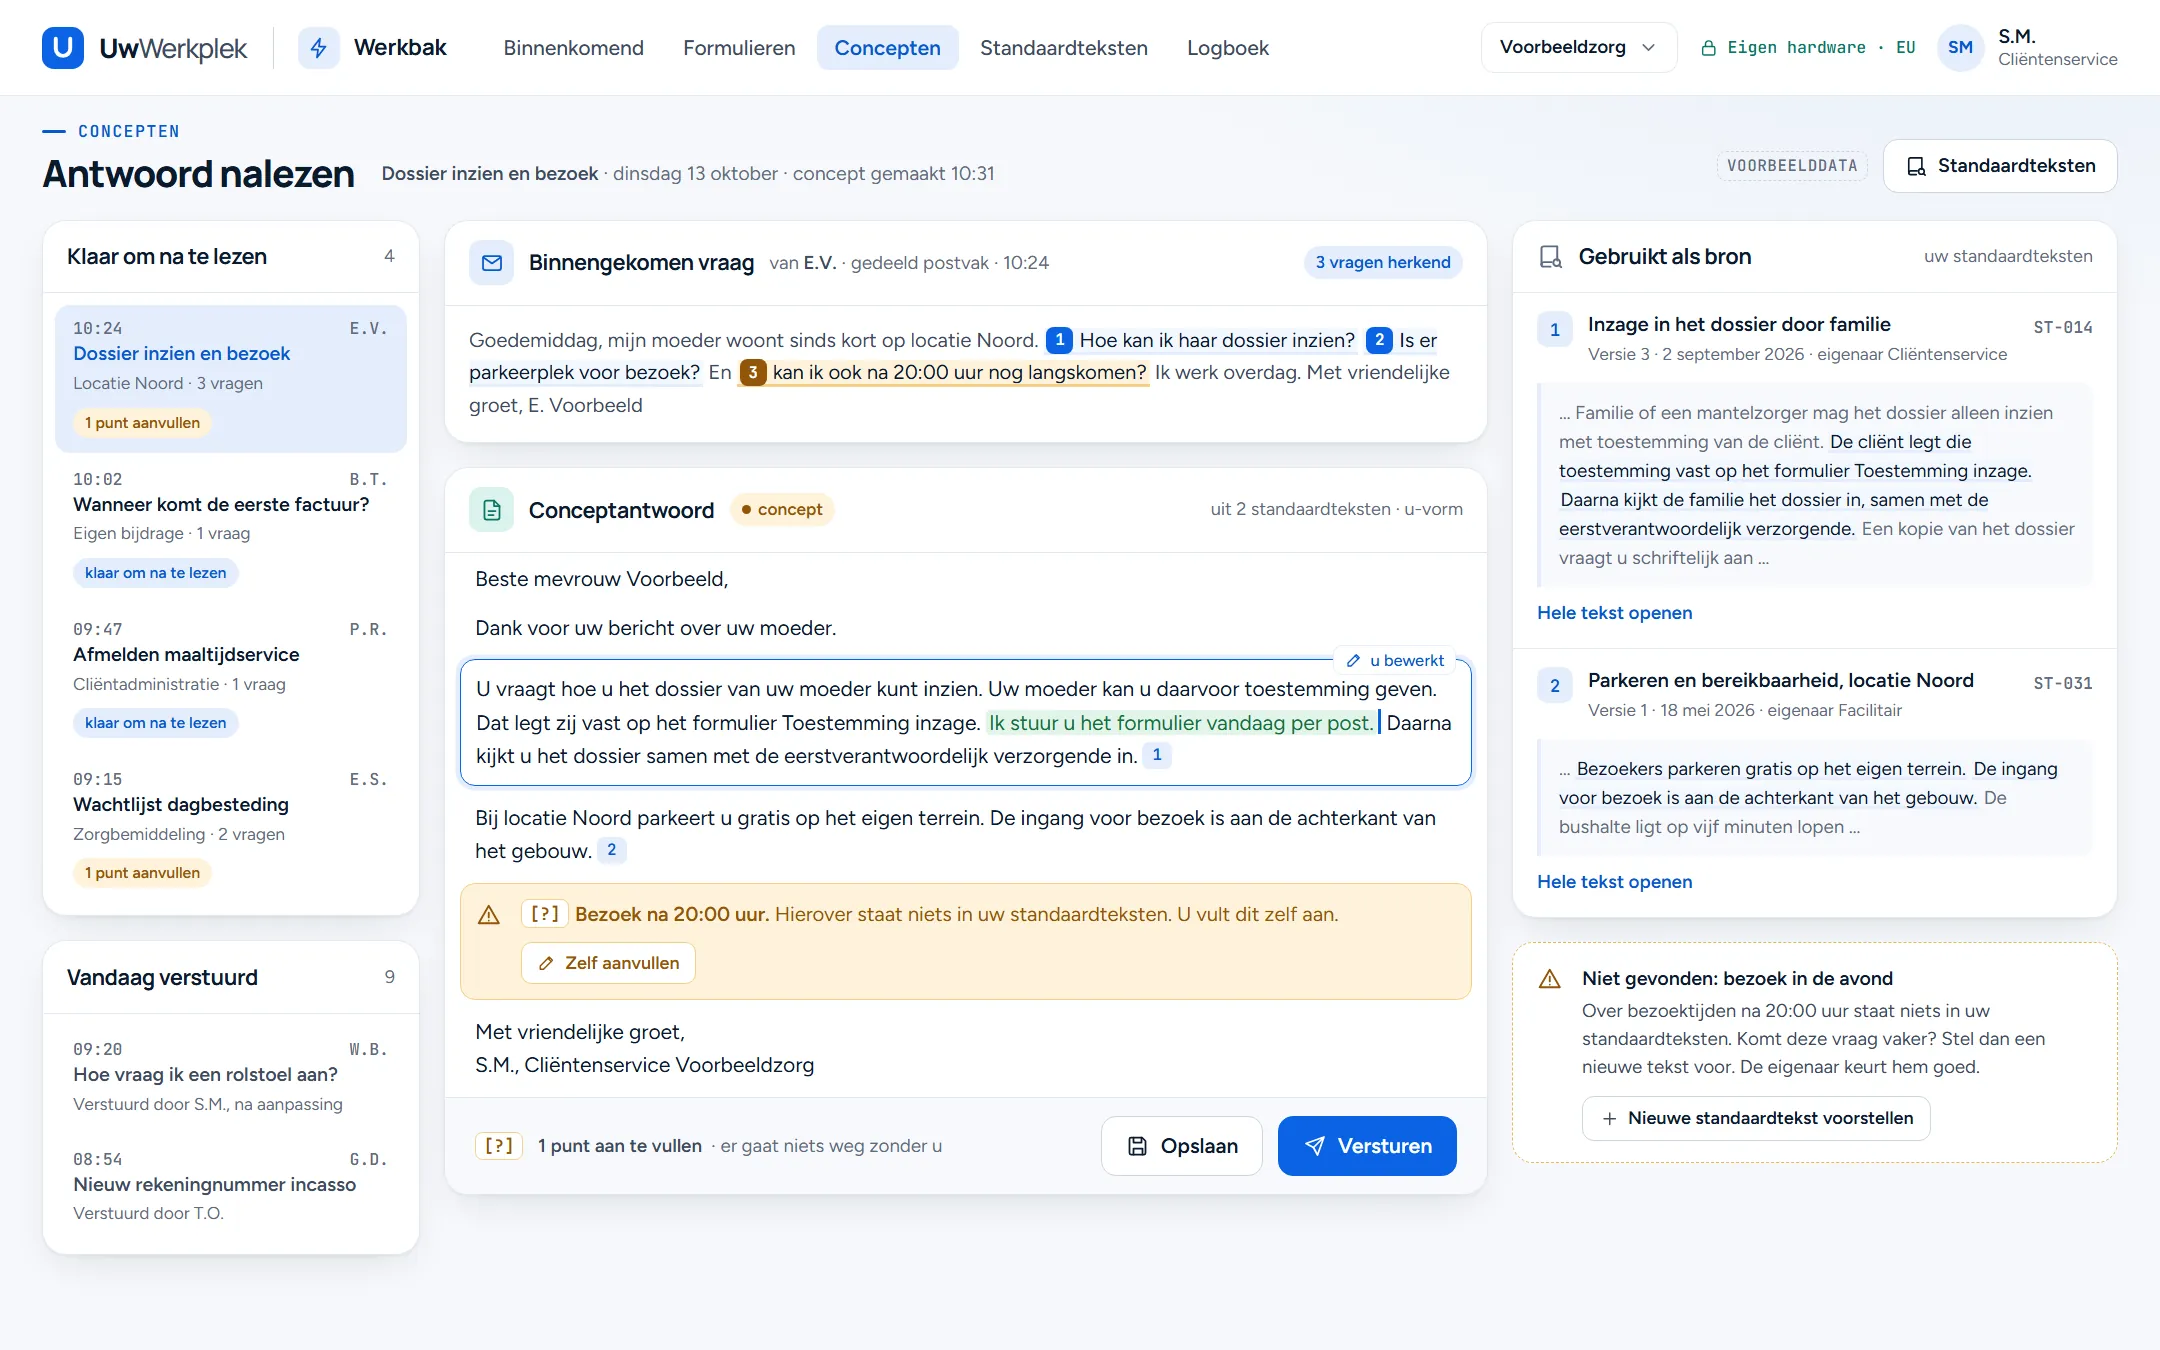2160x1350 pixels.
Task: Switch to the Formulieren tab
Action: pos(739,48)
